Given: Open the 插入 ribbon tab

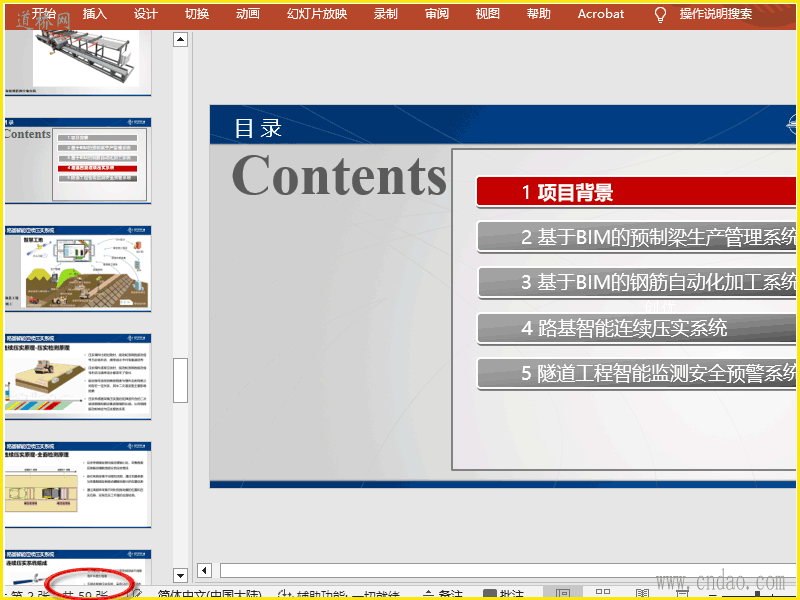Looking at the screenshot, I should (x=95, y=14).
